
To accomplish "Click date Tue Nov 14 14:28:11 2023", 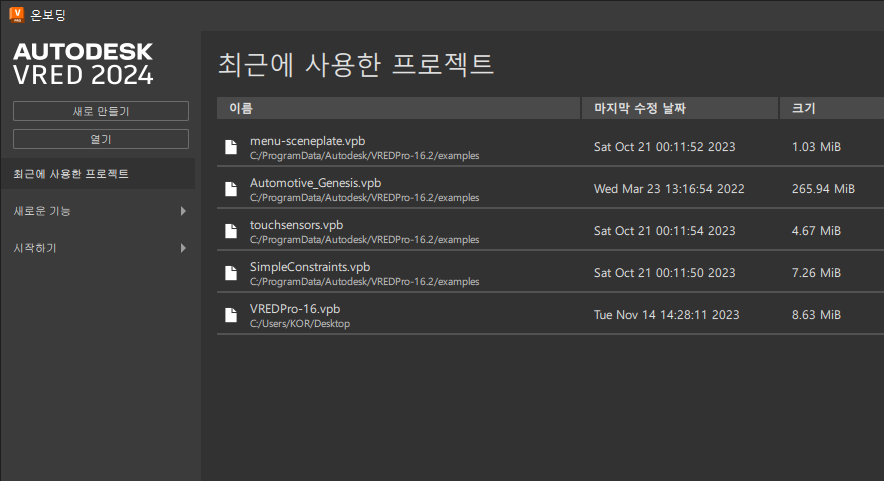I will [x=666, y=315].
